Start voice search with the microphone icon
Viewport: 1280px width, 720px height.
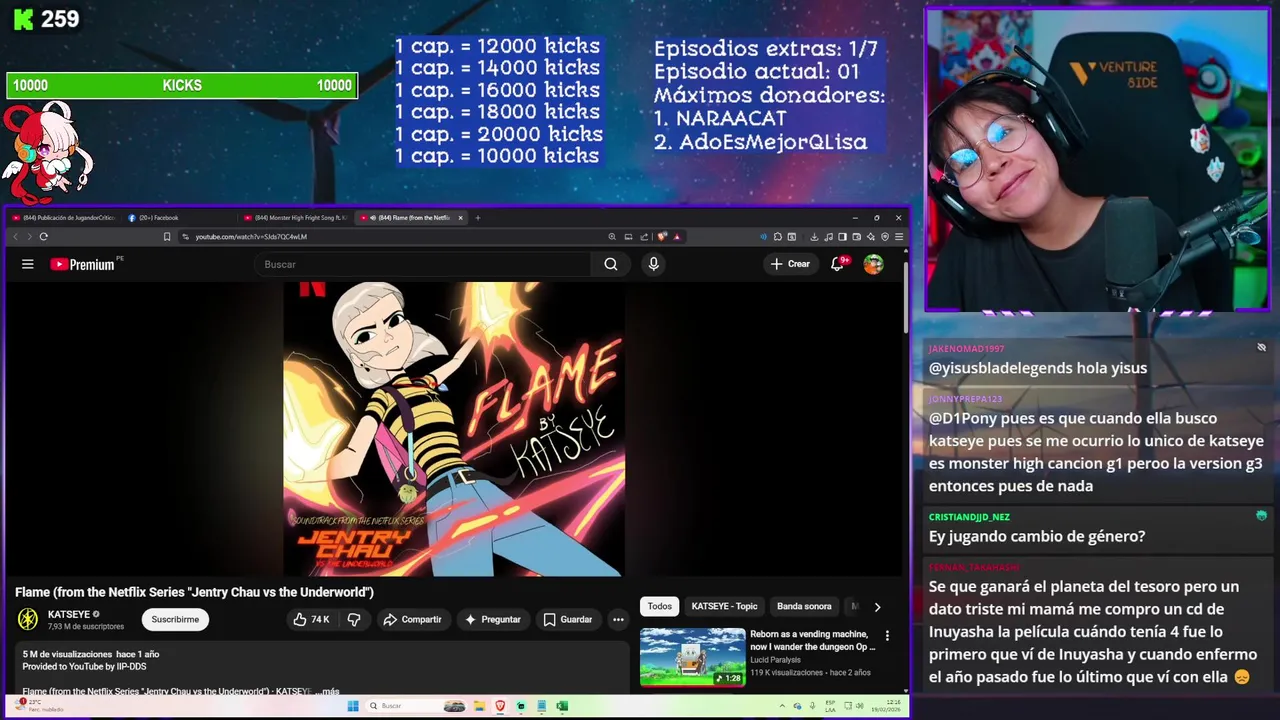pyautogui.click(x=653, y=264)
